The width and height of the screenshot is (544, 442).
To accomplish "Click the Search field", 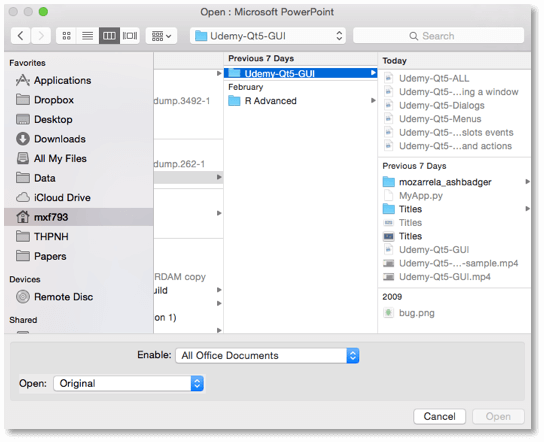I will point(438,36).
